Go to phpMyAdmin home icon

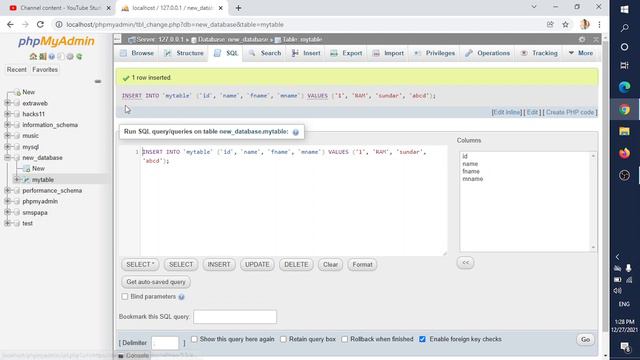coord(33,56)
